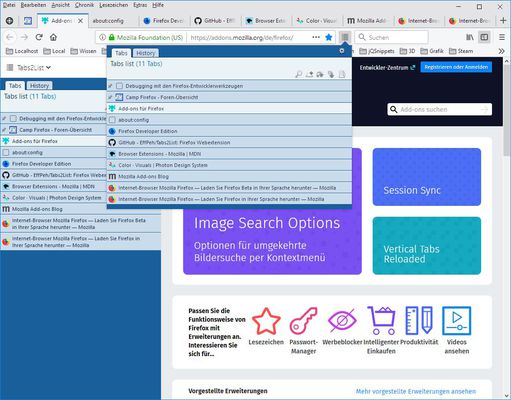
Task: Switch to GitHub browser tab
Action: pos(215,21)
